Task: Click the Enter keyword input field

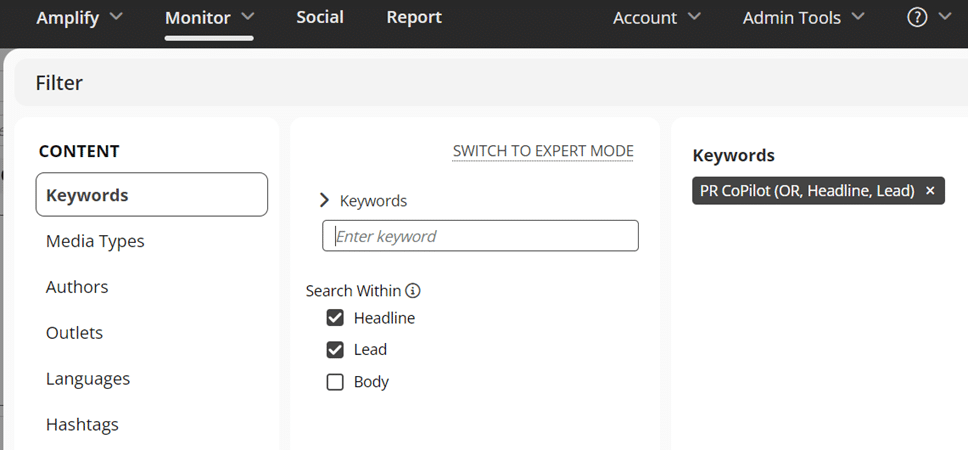Action: [x=480, y=236]
